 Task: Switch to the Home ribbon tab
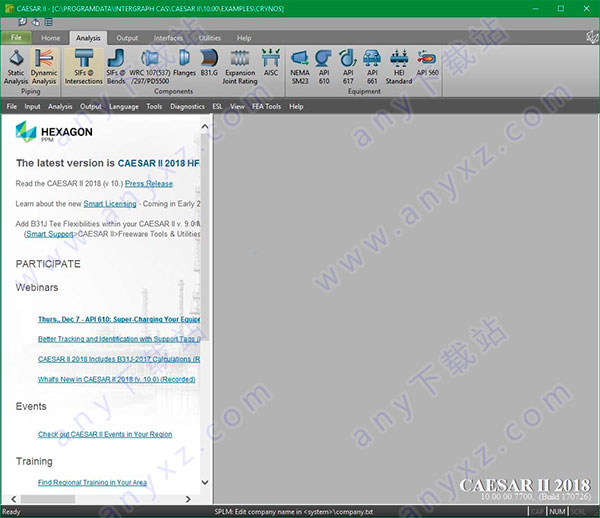51,38
